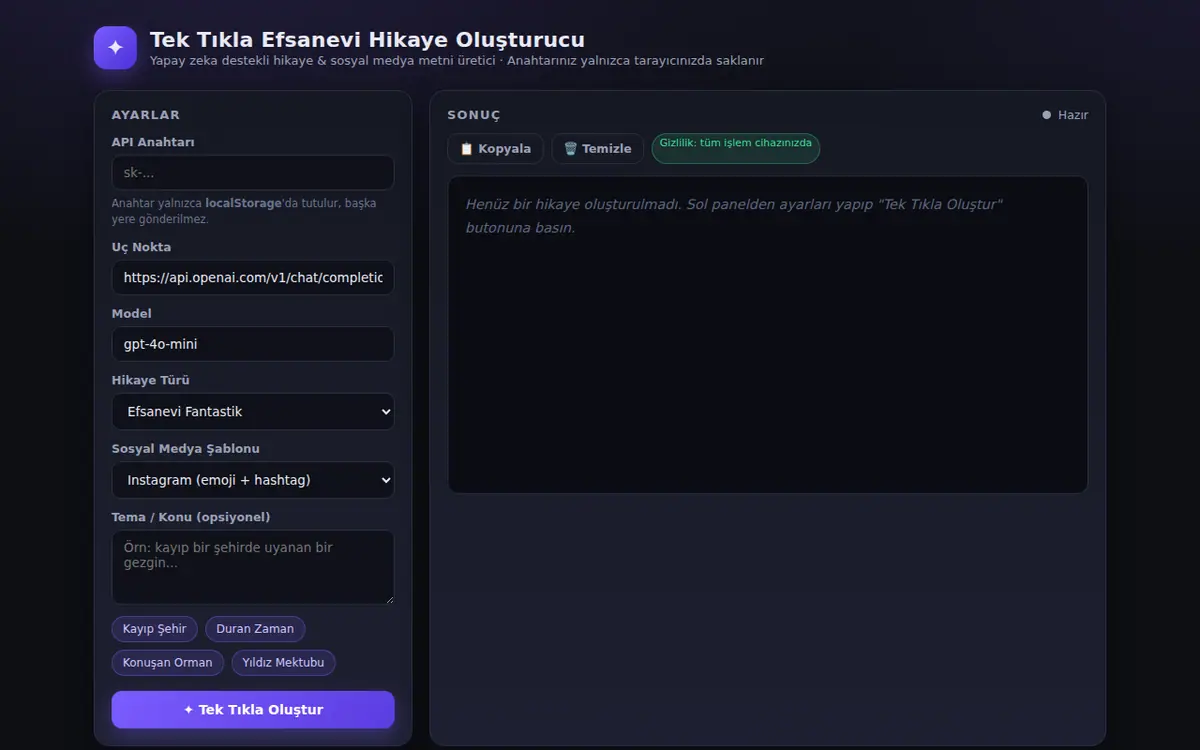Click the API Anahtarı input field
The height and width of the screenshot is (750, 1200).
point(253,172)
